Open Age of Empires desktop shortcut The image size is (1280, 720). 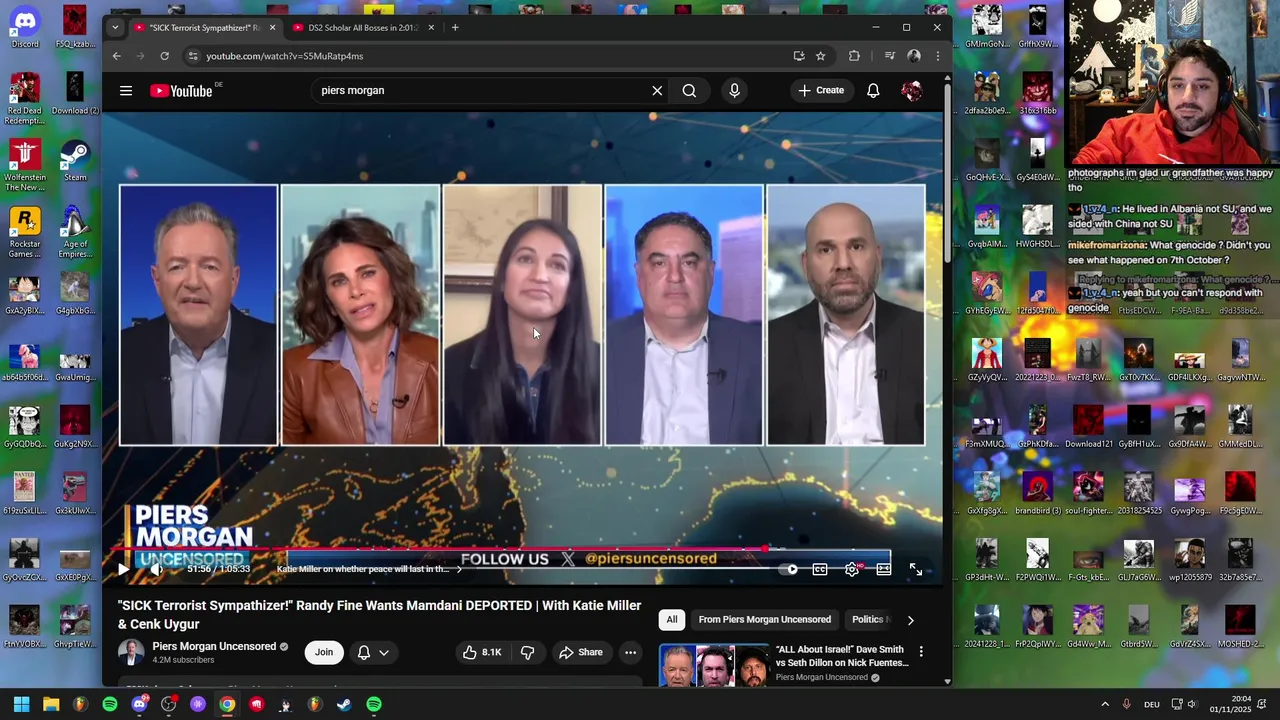click(75, 232)
